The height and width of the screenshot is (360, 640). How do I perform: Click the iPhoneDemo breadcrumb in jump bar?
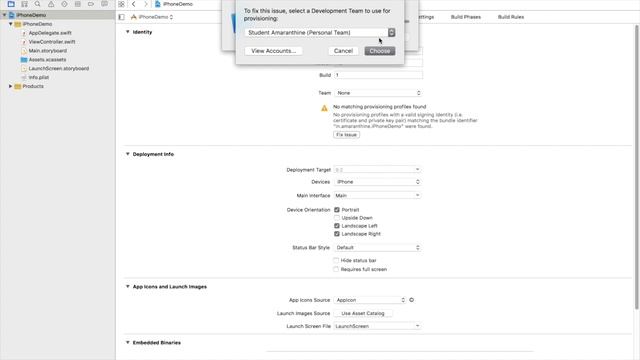point(174,4)
